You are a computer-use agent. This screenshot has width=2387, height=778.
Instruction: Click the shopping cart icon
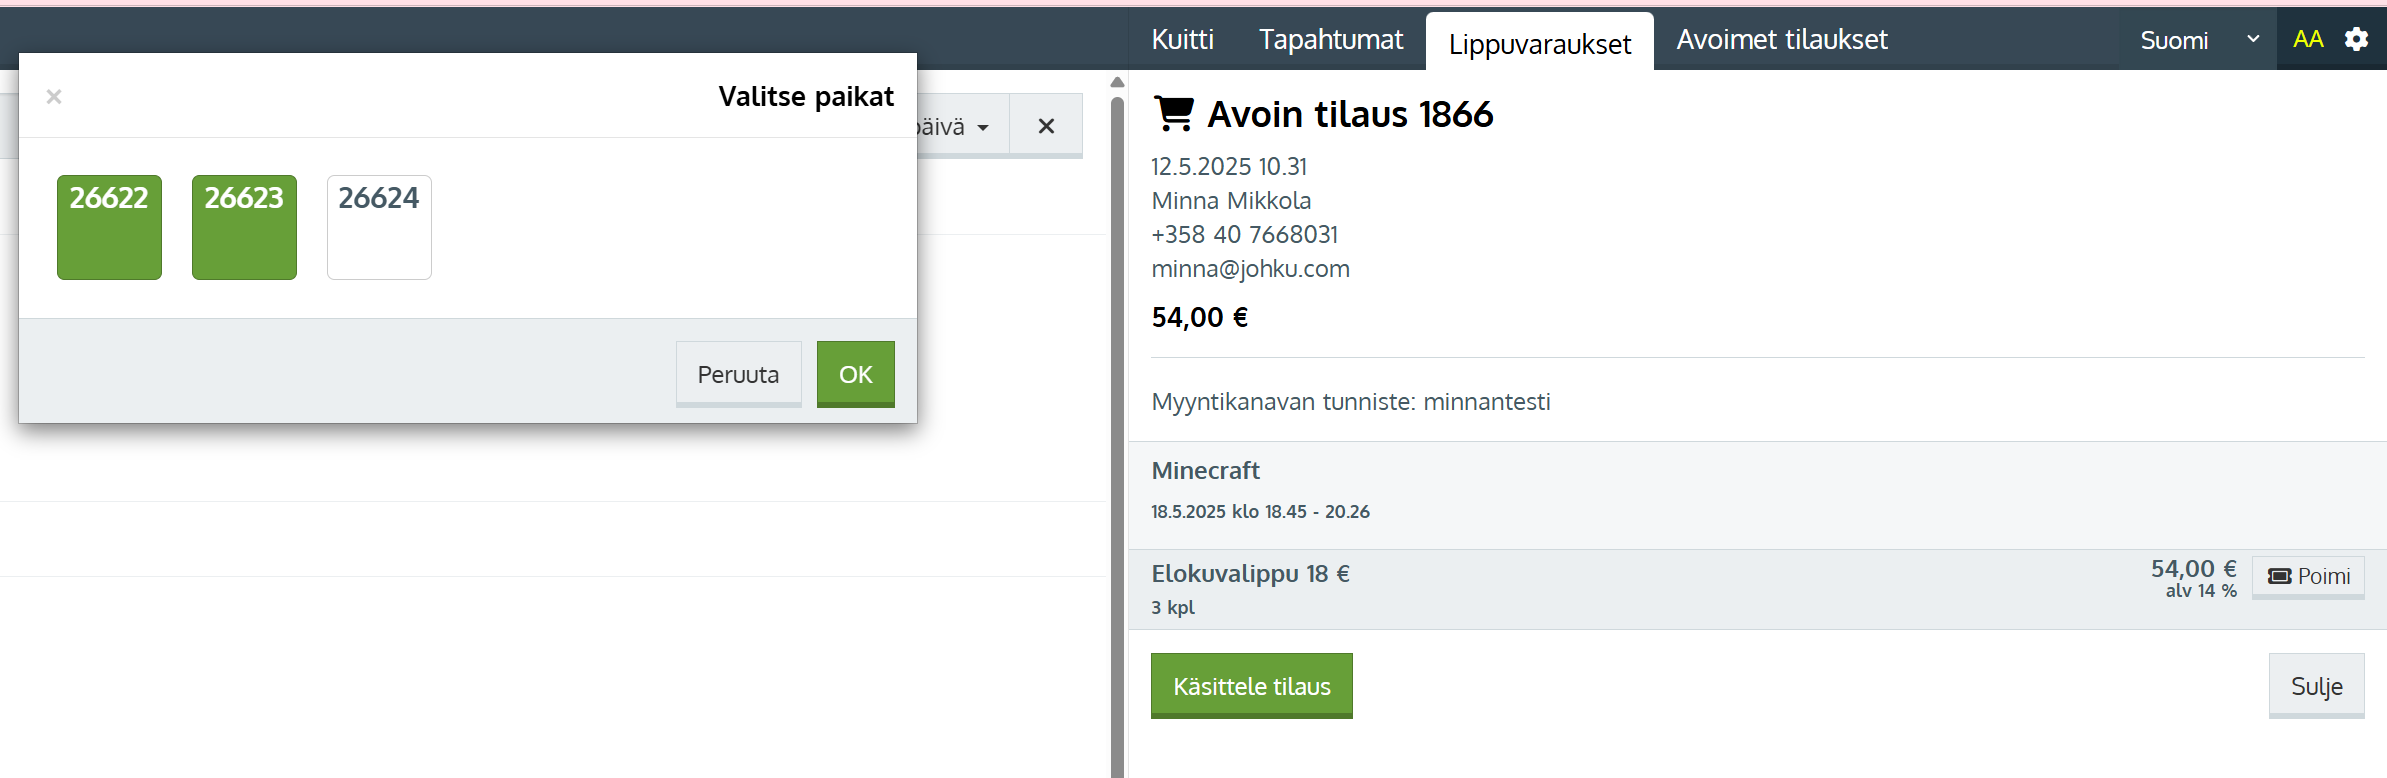(x=1174, y=114)
